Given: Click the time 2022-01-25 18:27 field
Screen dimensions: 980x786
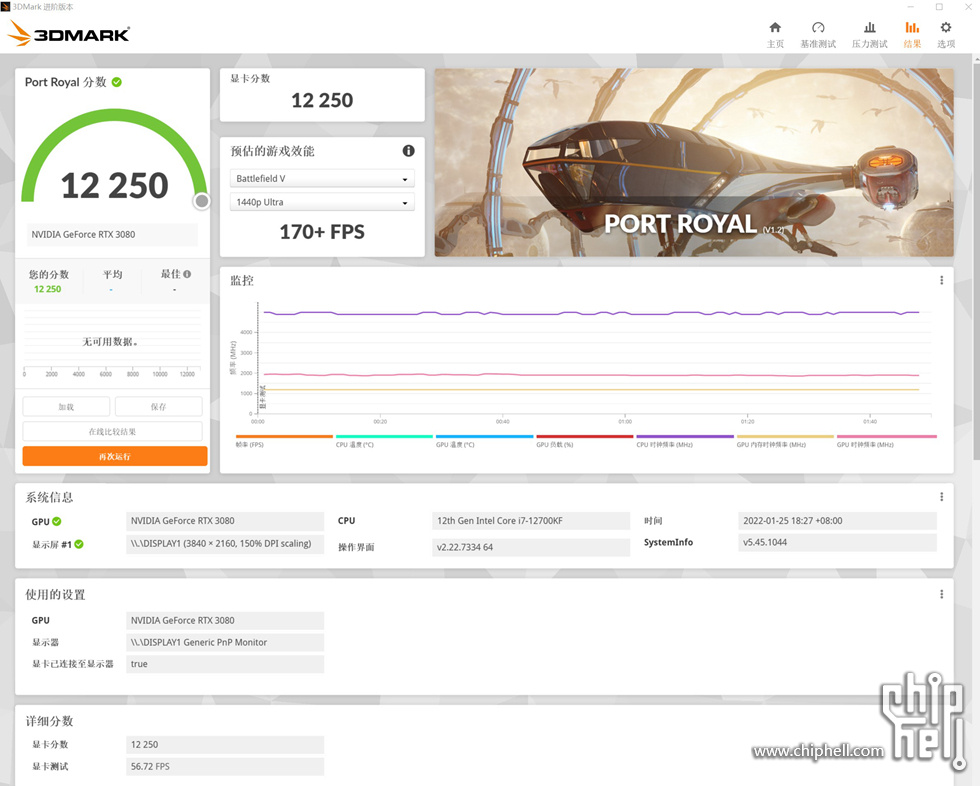Looking at the screenshot, I should [x=837, y=521].
